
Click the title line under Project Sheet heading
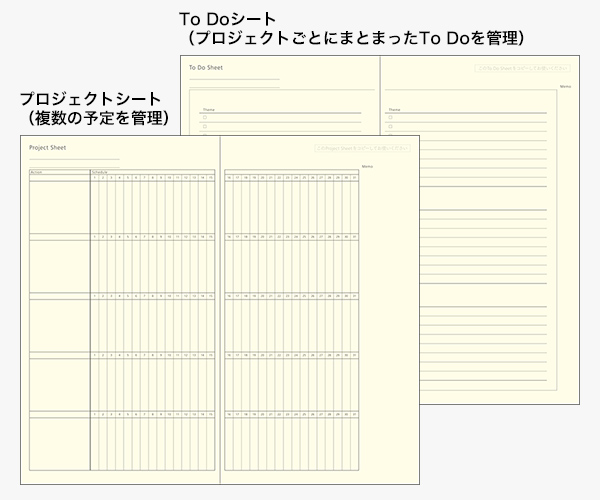(x=75, y=159)
